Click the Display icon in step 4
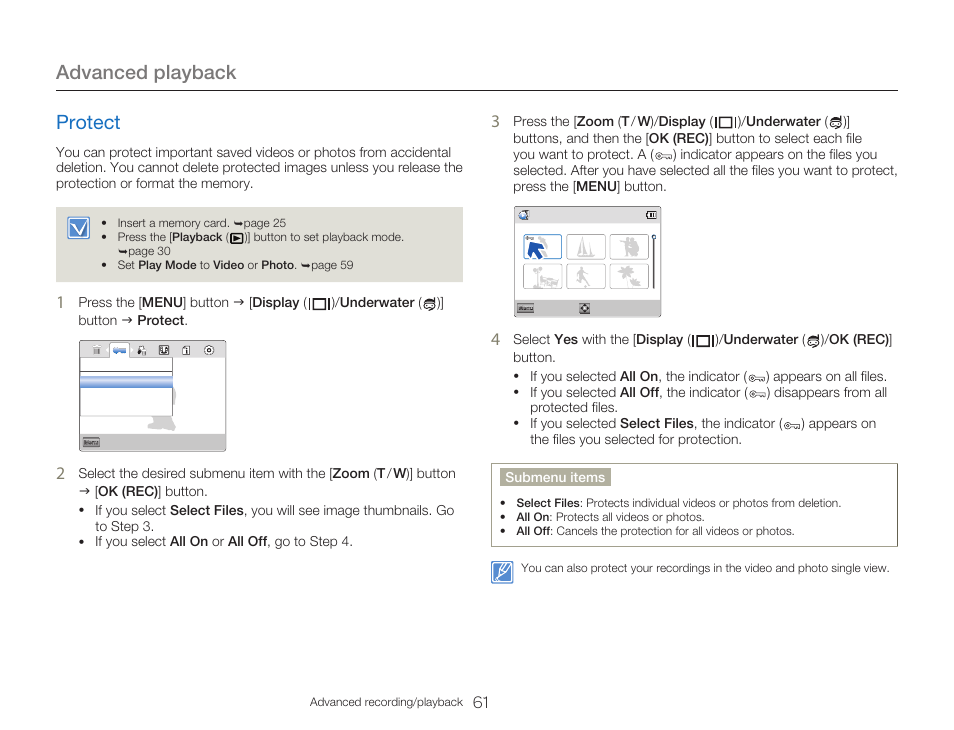This screenshot has width=954, height=730. (x=703, y=341)
